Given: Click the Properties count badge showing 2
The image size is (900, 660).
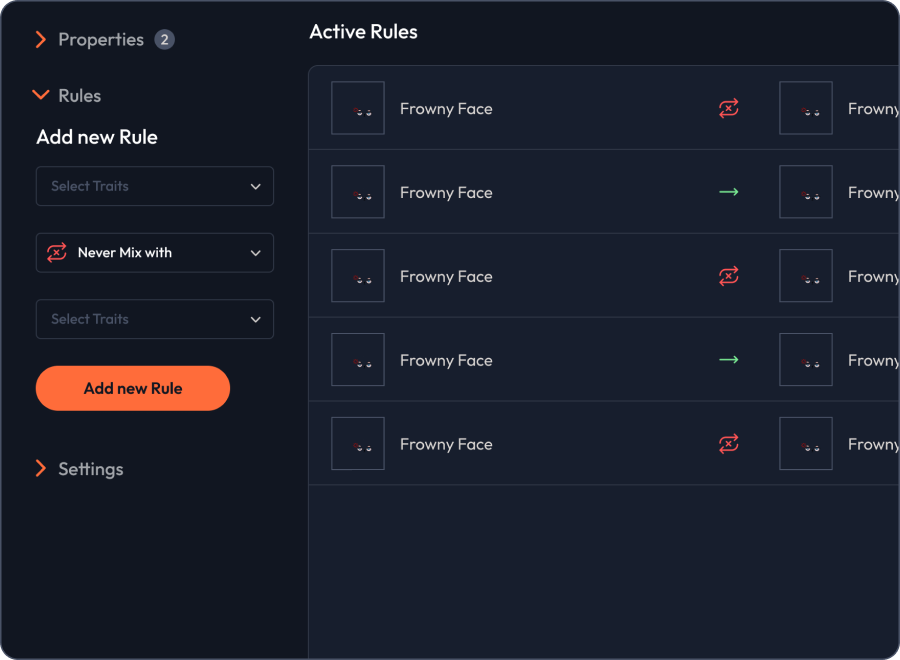Looking at the screenshot, I should [x=164, y=40].
